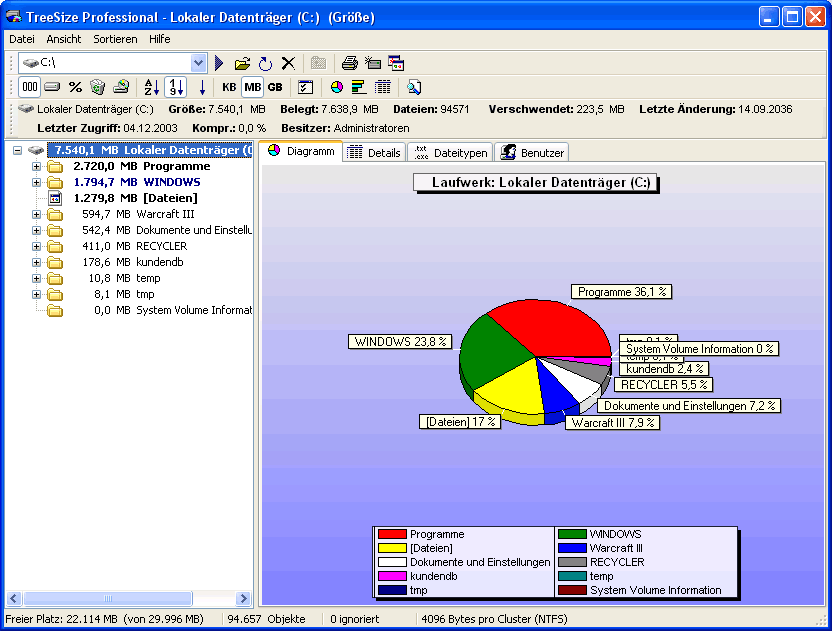832x631 pixels.
Task: Switch to the Details tab
Action: coord(375,153)
